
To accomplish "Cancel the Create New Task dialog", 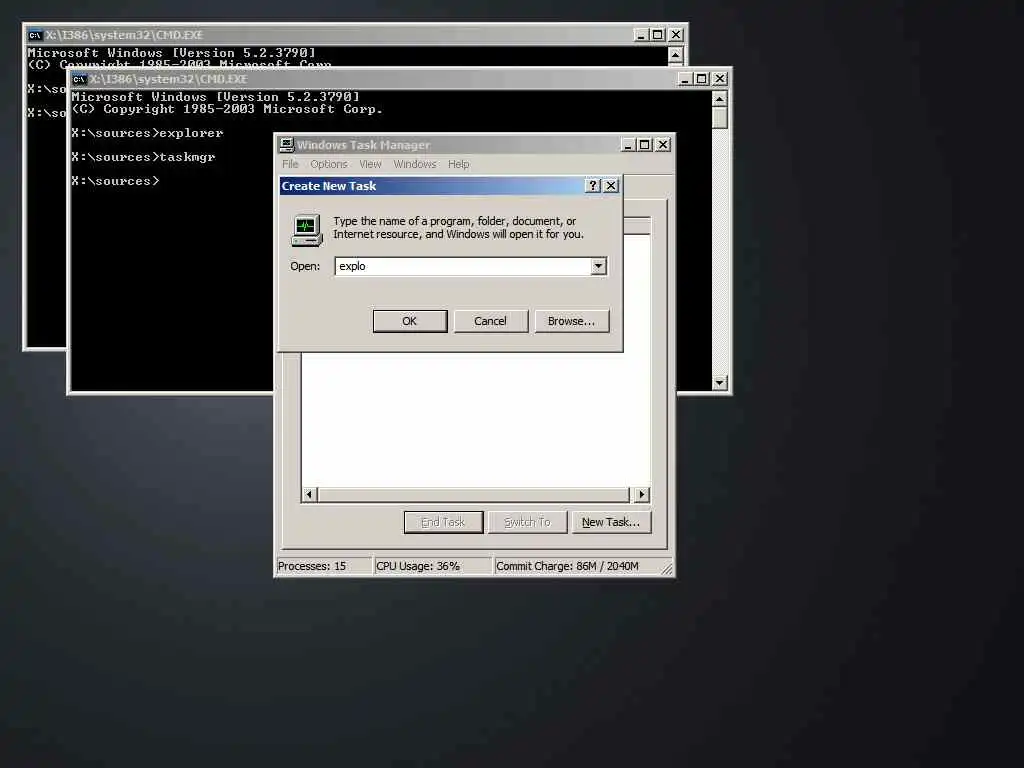I will [x=490, y=321].
